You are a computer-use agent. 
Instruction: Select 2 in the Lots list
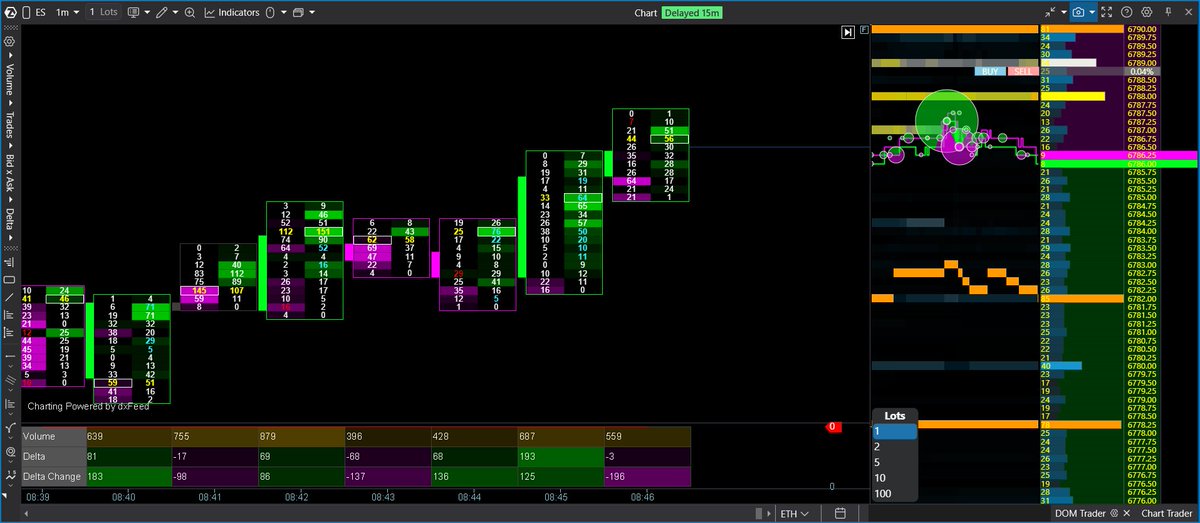pos(894,447)
